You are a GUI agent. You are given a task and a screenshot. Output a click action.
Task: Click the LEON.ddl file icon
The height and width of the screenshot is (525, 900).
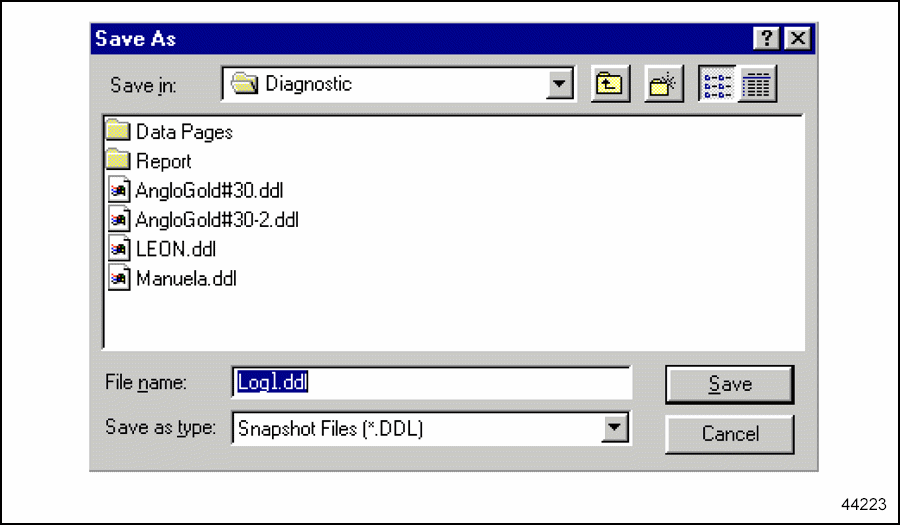(x=119, y=249)
